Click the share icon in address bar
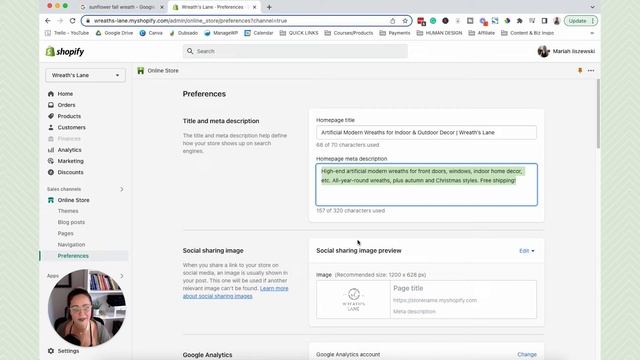 point(392,21)
